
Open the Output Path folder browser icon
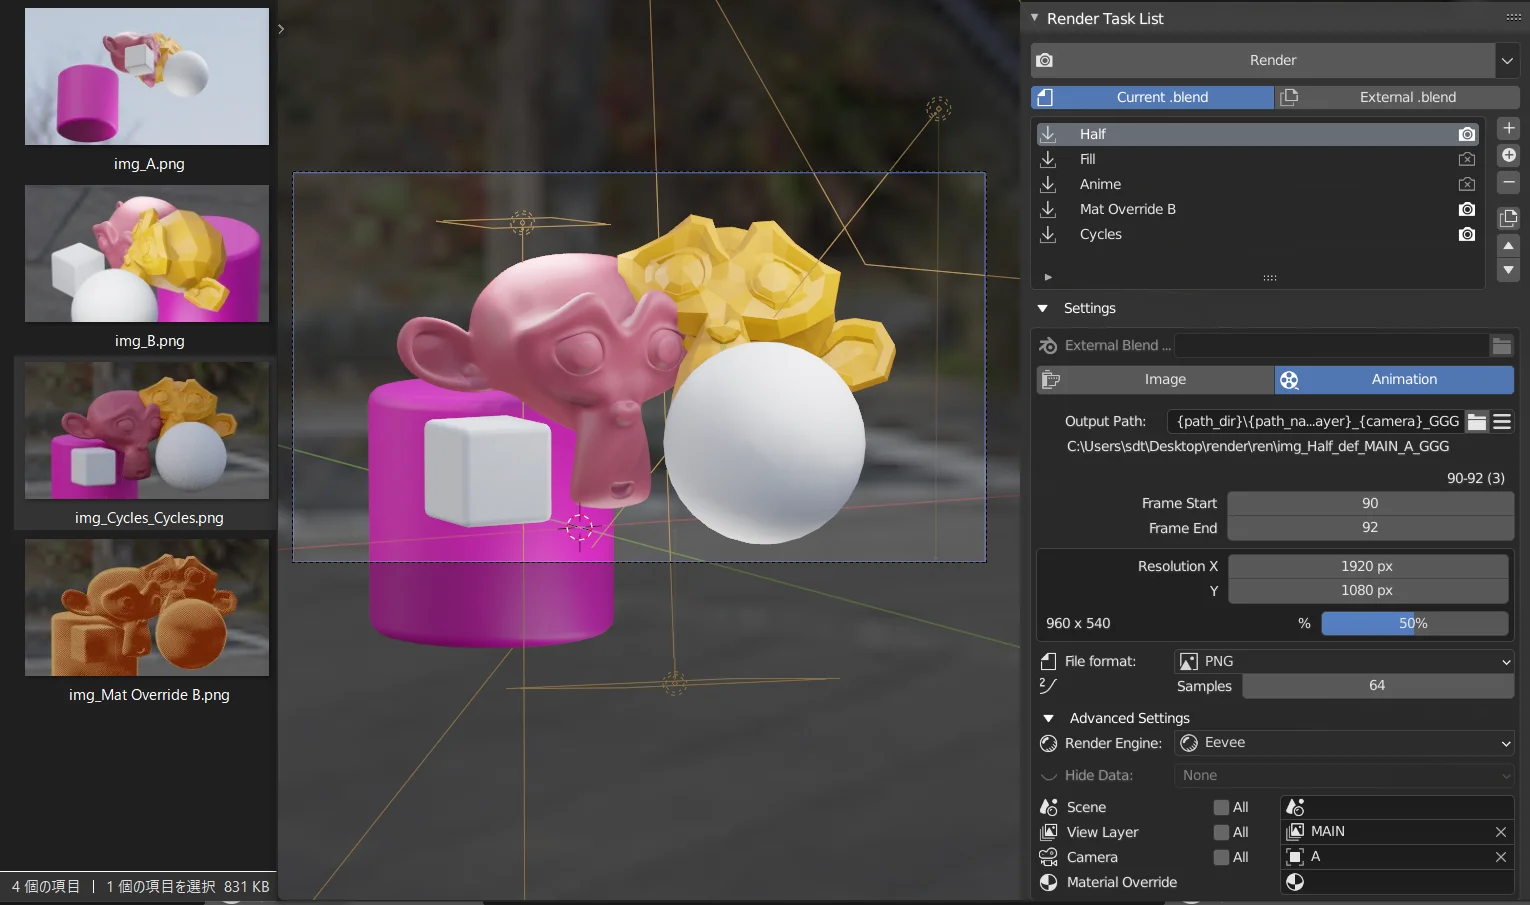pos(1477,421)
